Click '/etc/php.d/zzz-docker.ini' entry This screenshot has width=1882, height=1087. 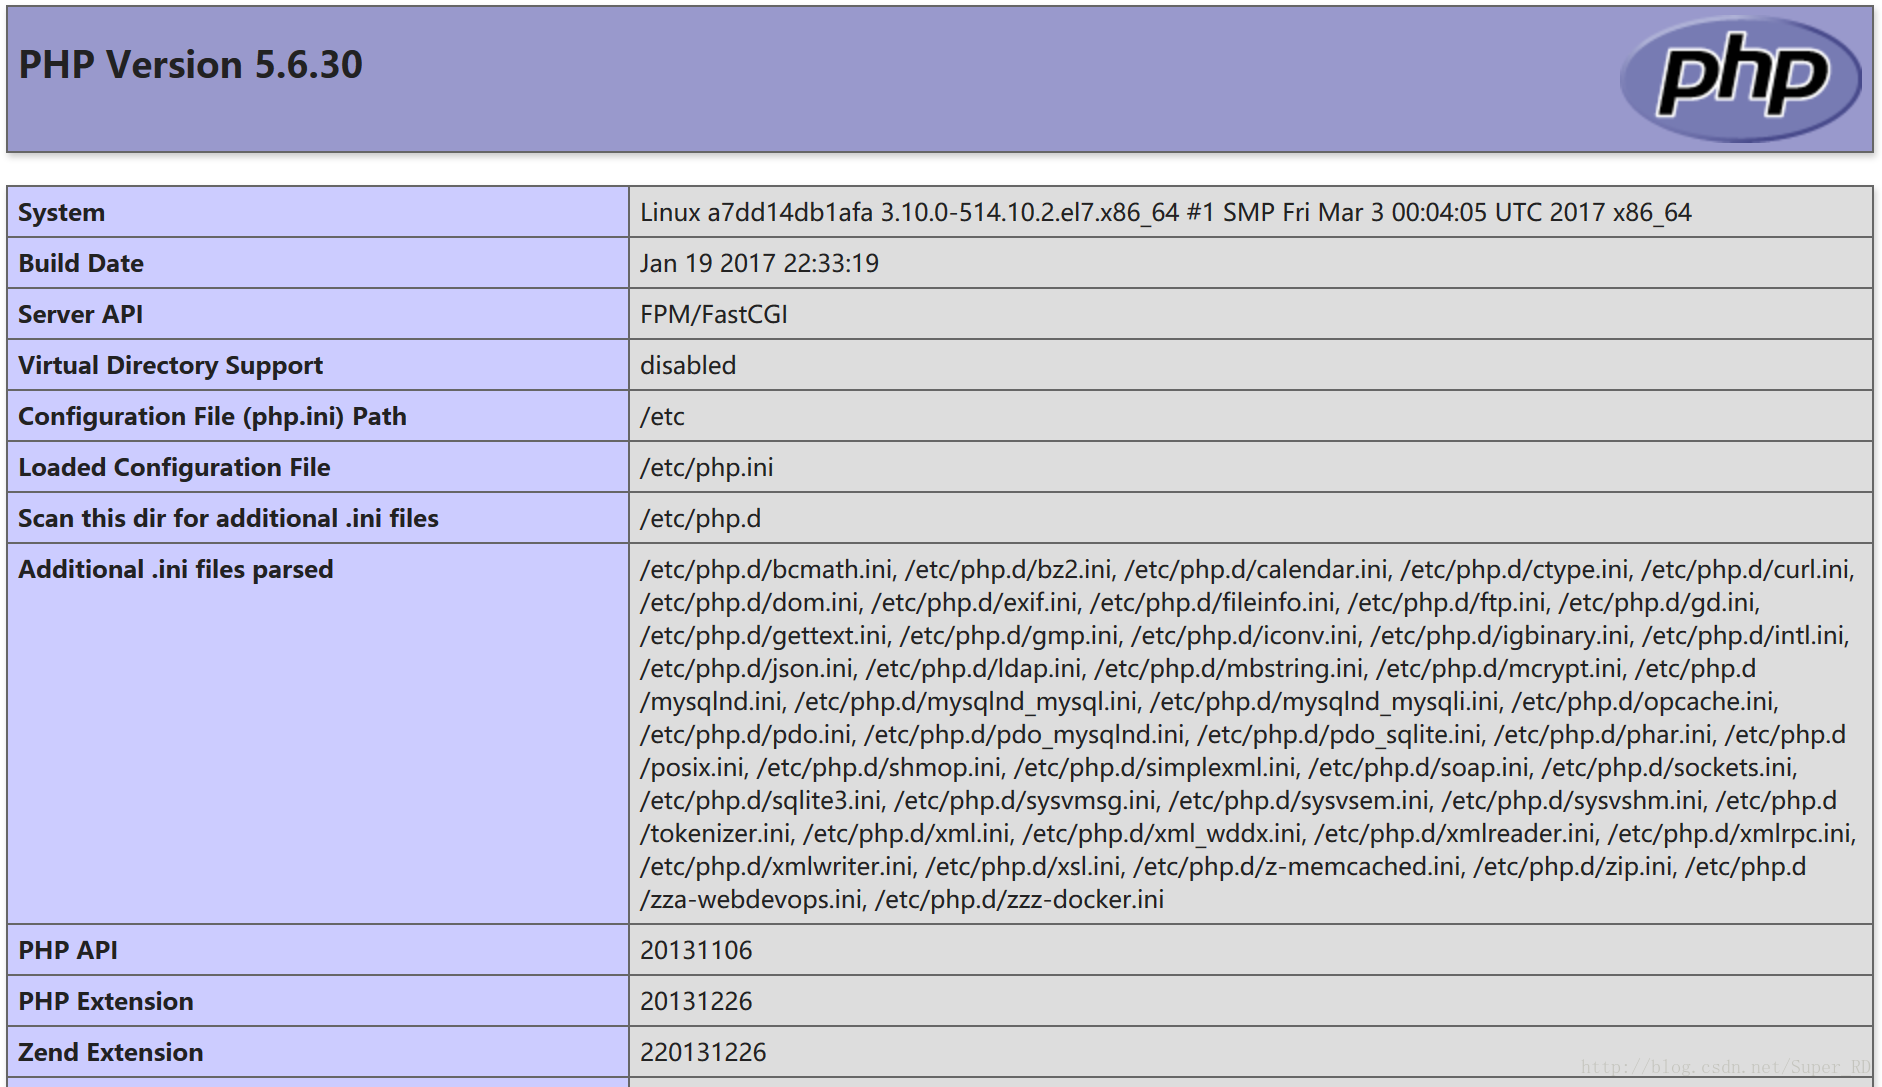[1020, 900]
